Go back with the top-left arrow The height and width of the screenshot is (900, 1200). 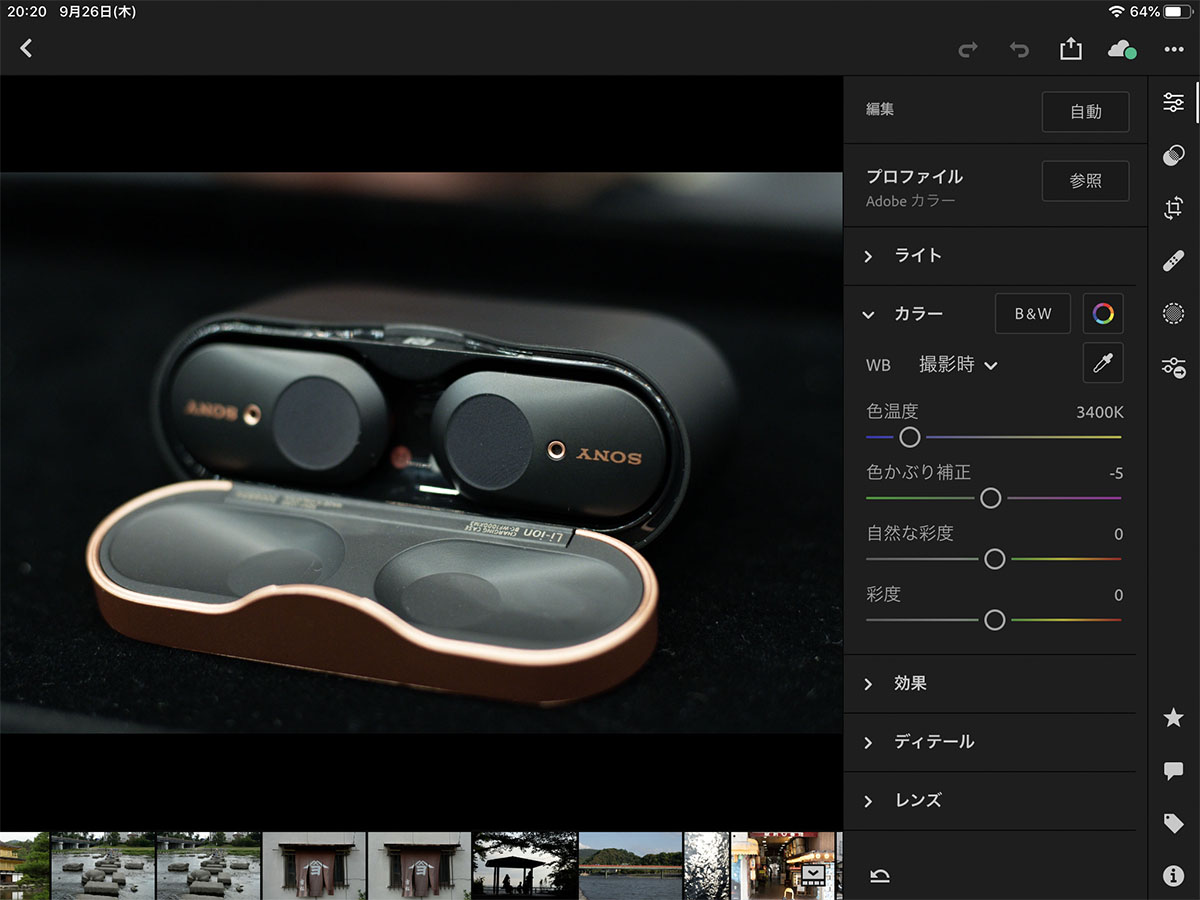(26, 48)
